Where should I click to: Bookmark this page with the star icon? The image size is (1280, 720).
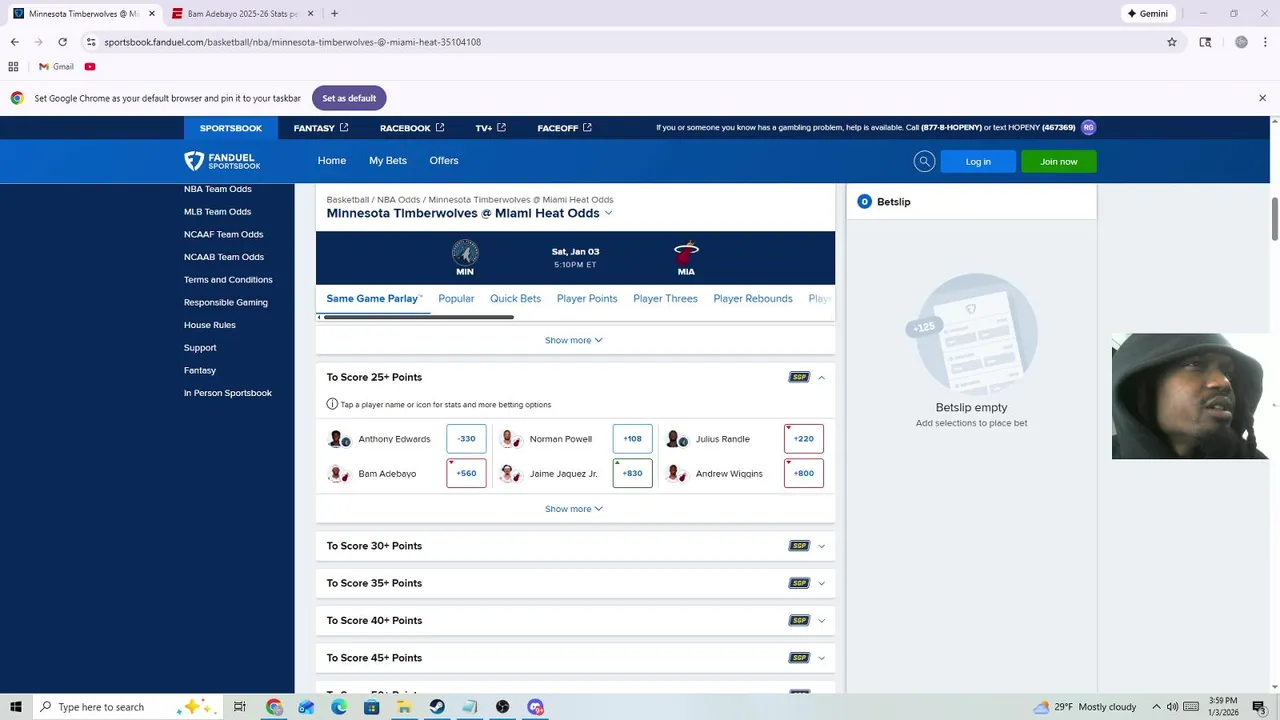(x=1172, y=42)
